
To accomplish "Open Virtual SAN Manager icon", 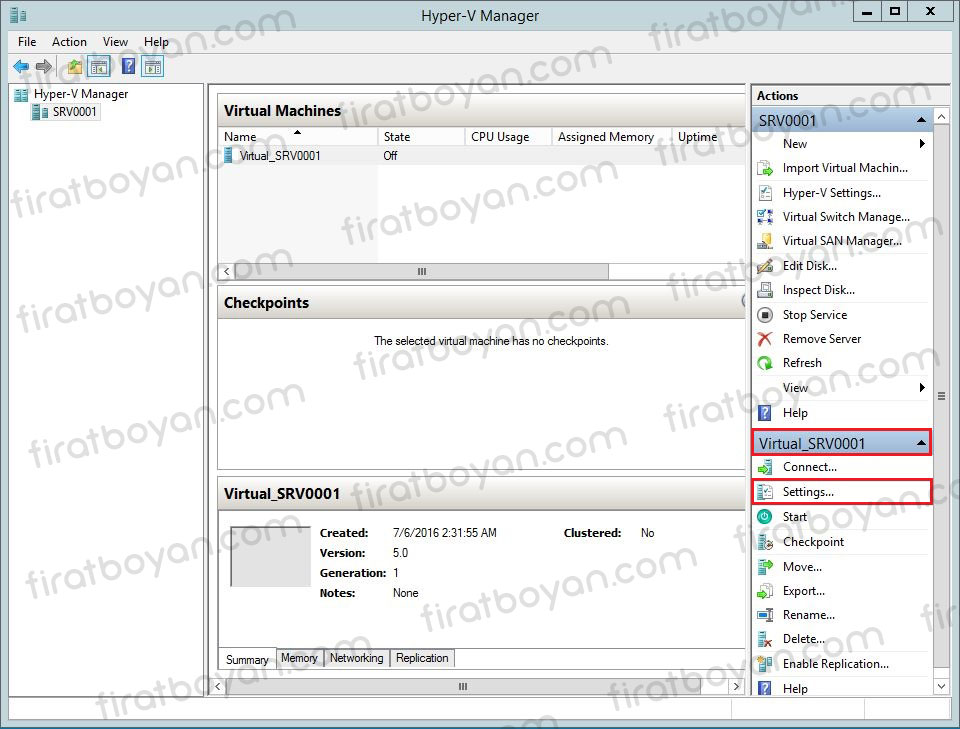I will click(765, 241).
